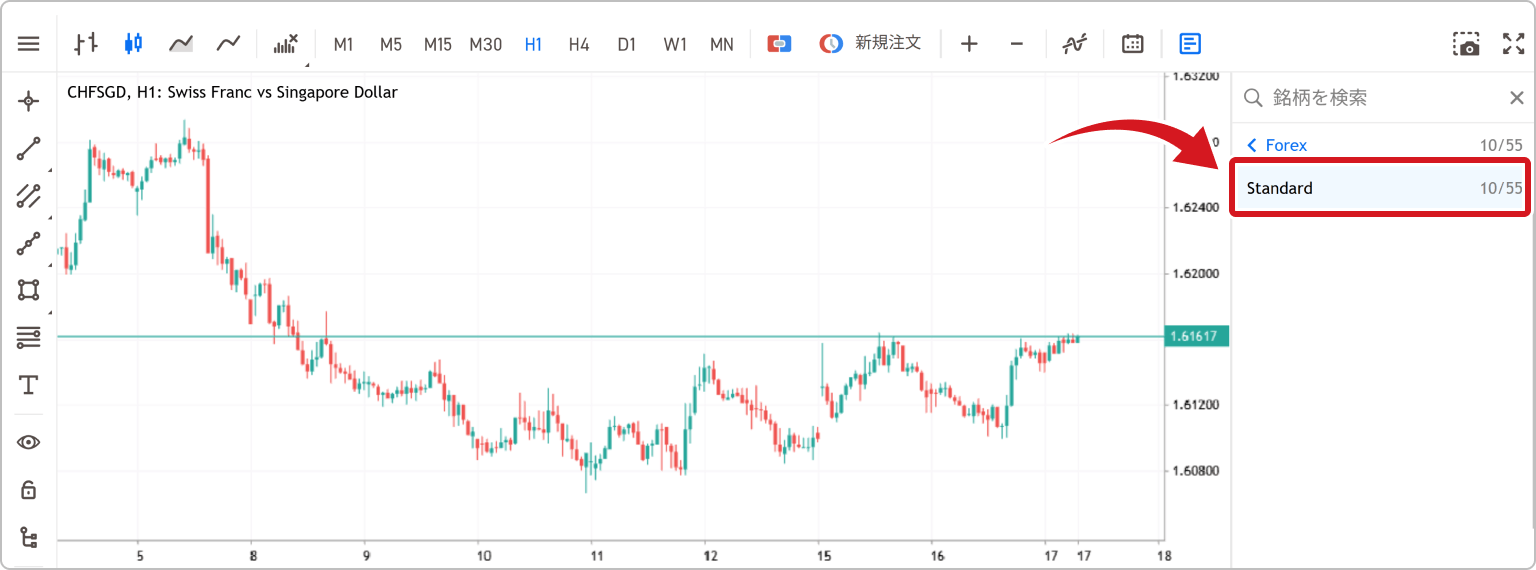Toggle the lock drawings icon
The width and height of the screenshot is (1536, 570).
pyautogui.click(x=28, y=490)
